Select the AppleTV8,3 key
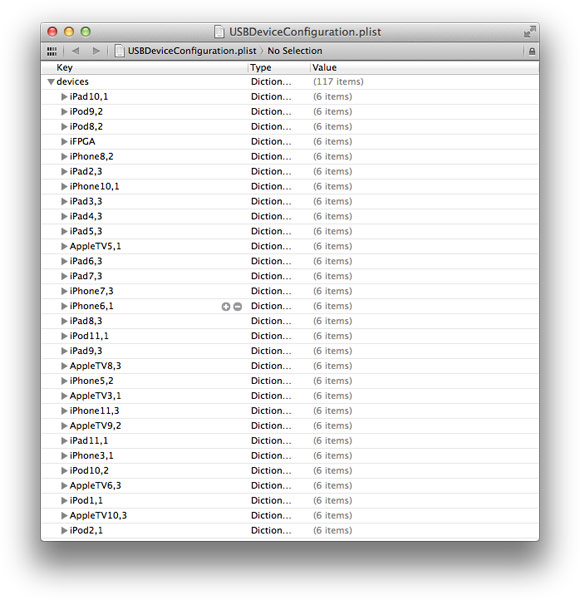Image resolution: width=580 pixels, height=600 pixels. pyautogui.click(x=95, y=366)
